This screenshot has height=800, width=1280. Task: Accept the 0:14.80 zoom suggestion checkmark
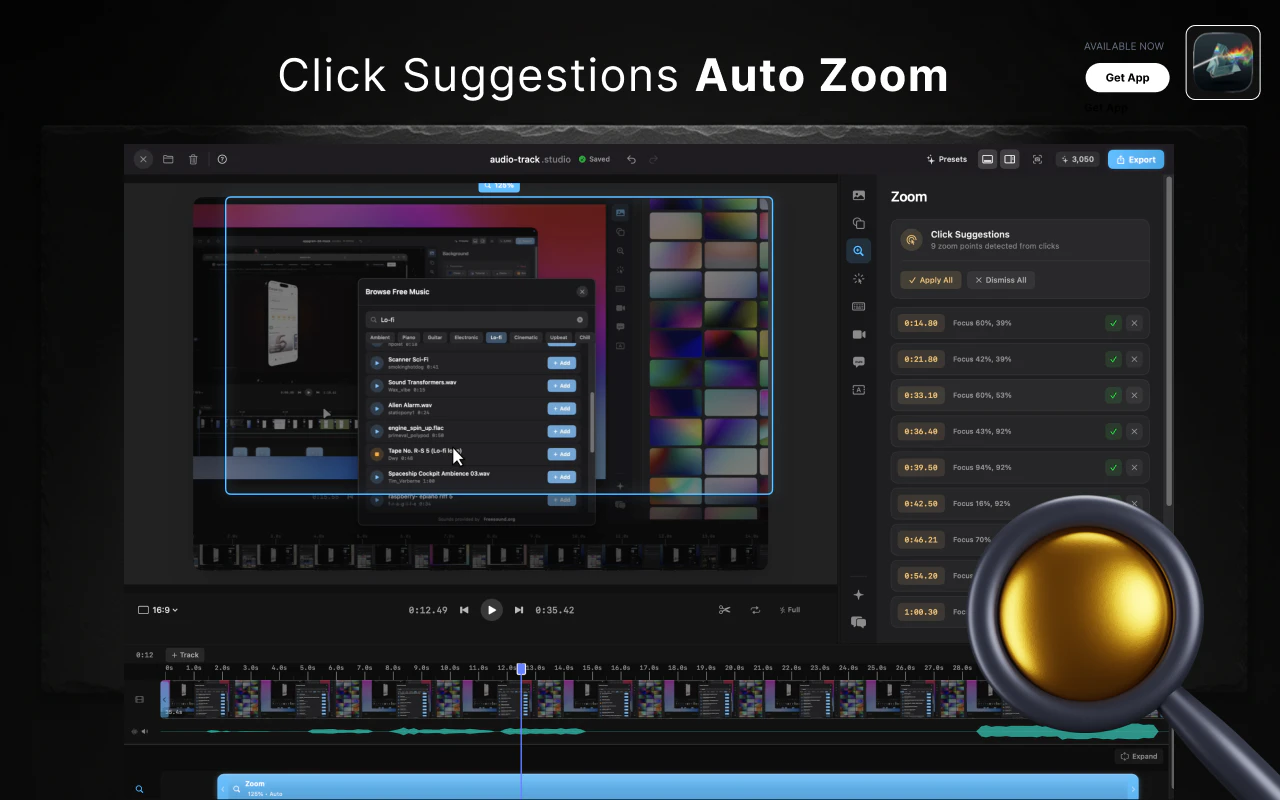(x=1113, y=323)
